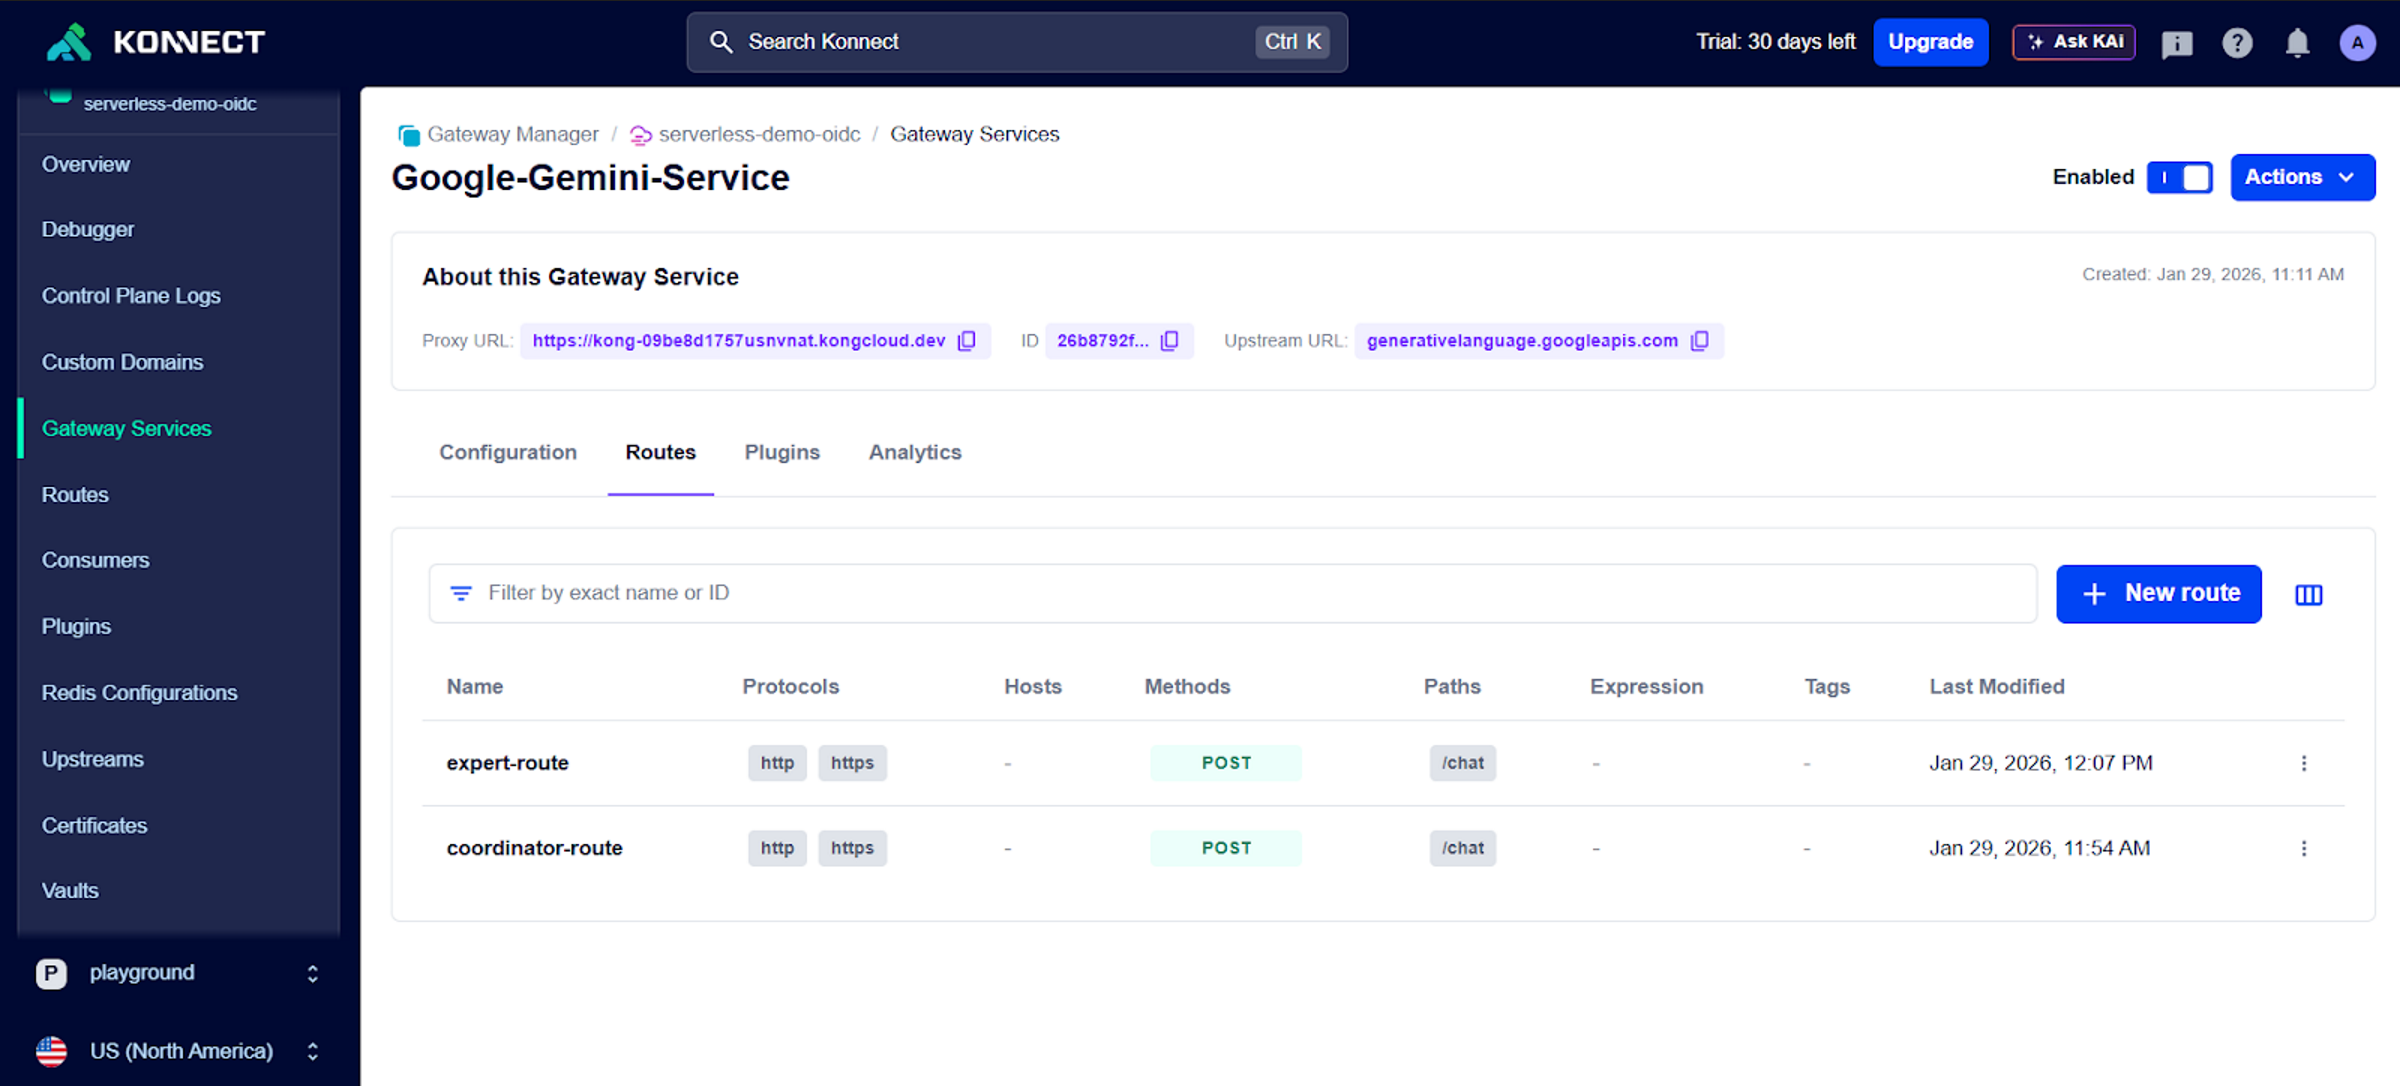
Task: Expand the playground organization switcher
Action: (178, 973)
